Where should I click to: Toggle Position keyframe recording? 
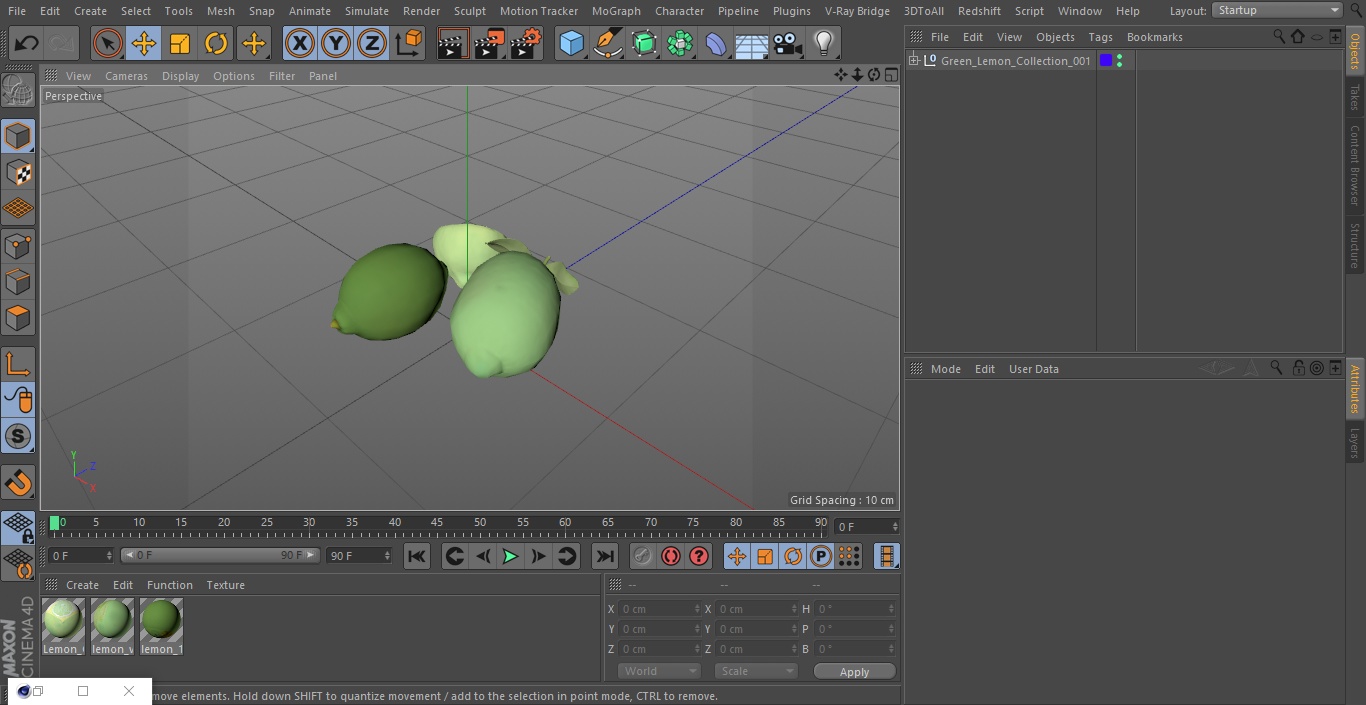(737, 556)
